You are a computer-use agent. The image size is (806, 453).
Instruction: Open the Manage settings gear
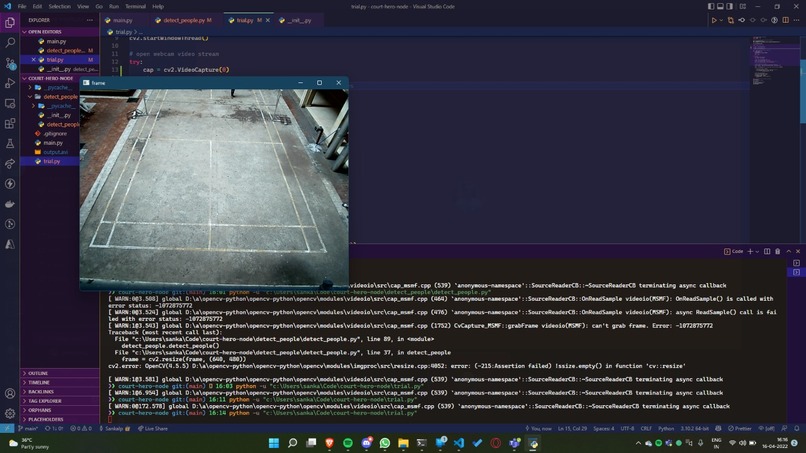coord(10,413)
